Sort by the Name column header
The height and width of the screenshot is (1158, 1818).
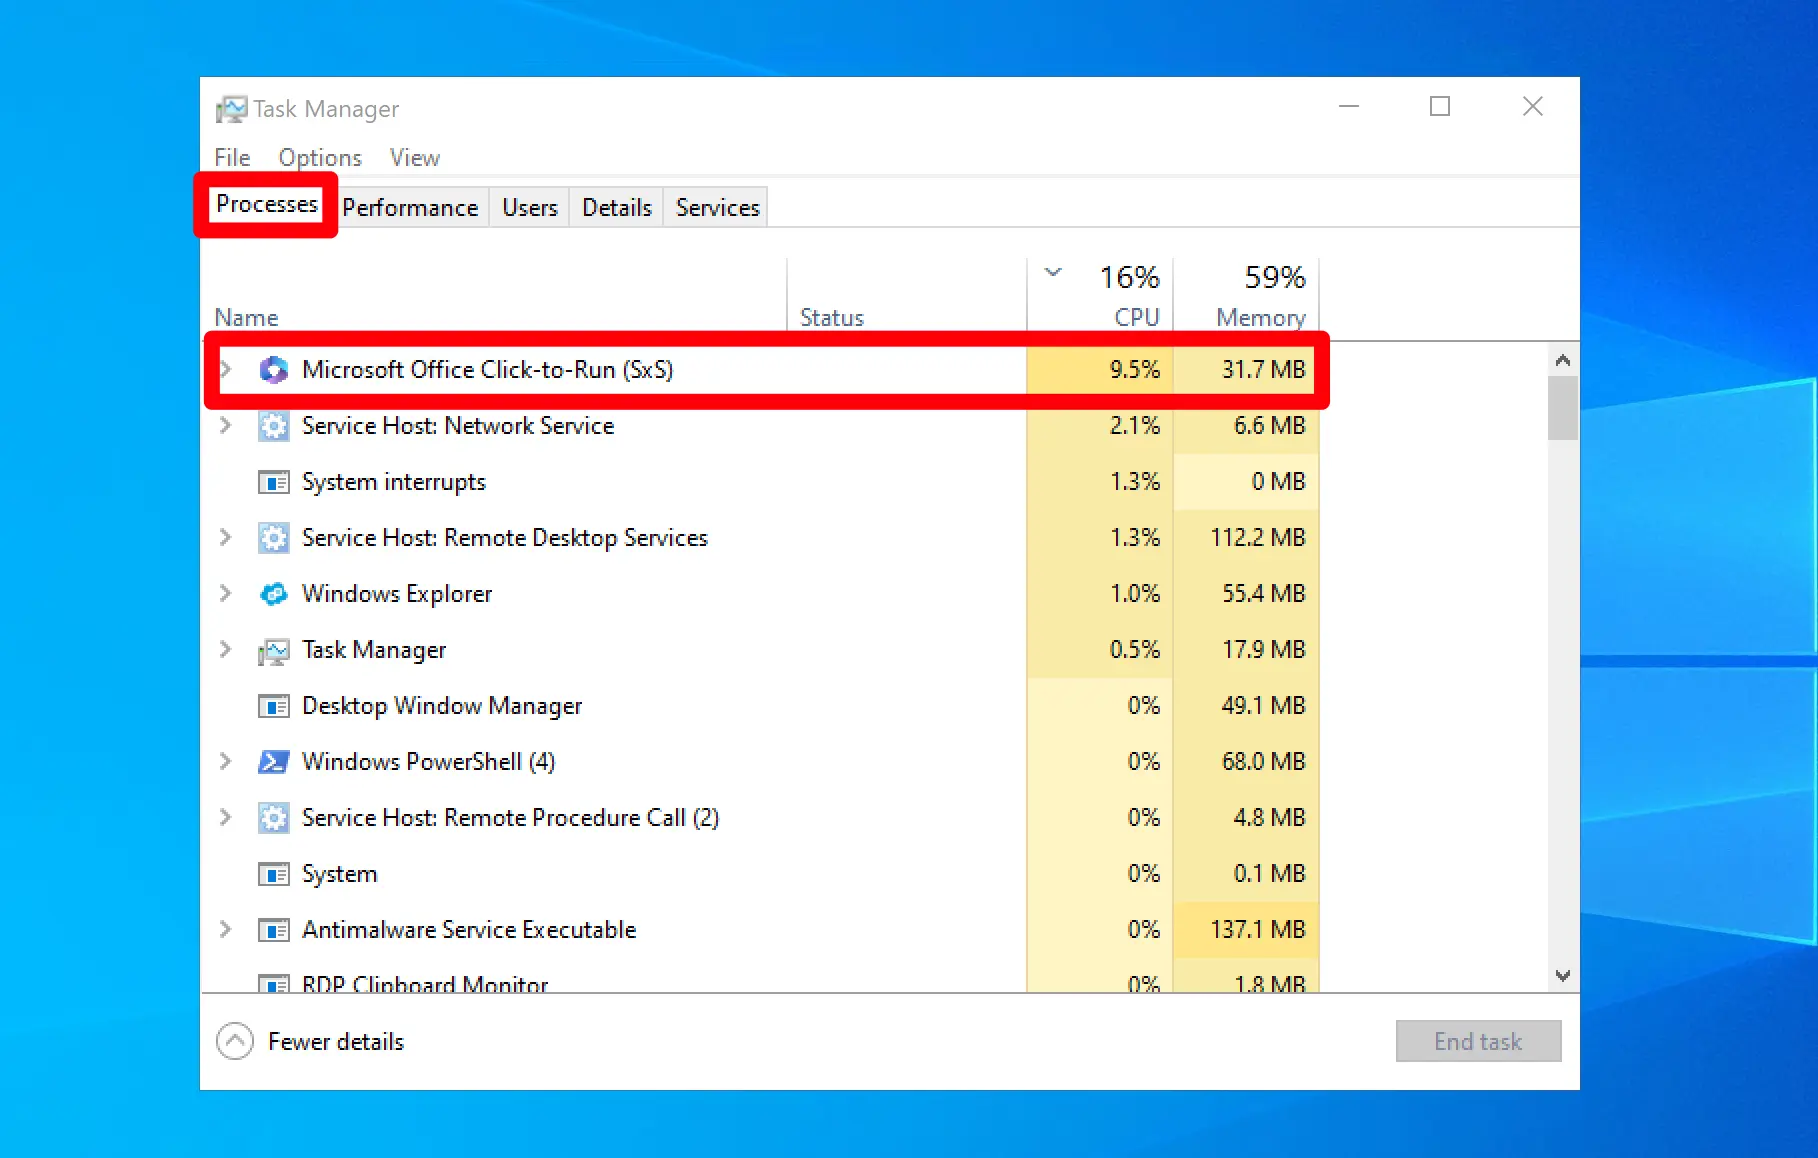pos(246,317)
